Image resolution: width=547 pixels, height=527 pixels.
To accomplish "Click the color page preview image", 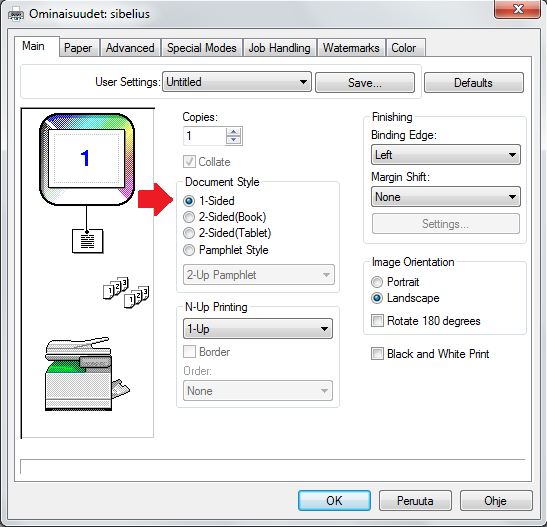I will (87, 159).
